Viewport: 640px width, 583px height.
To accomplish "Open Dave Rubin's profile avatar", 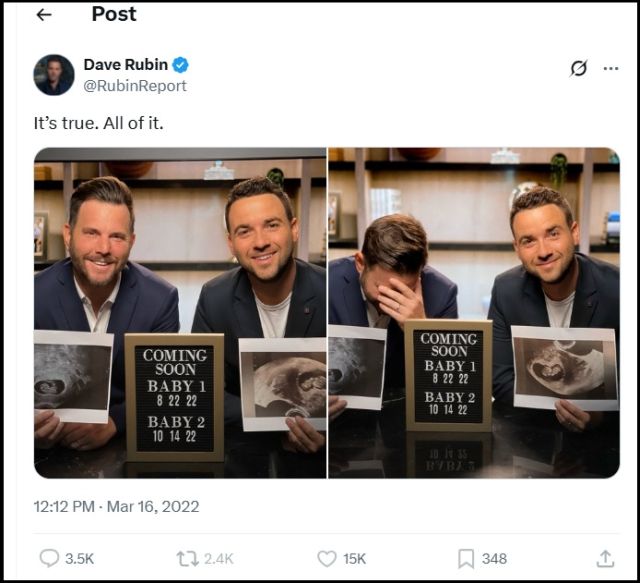I will [x=53, y=75].
